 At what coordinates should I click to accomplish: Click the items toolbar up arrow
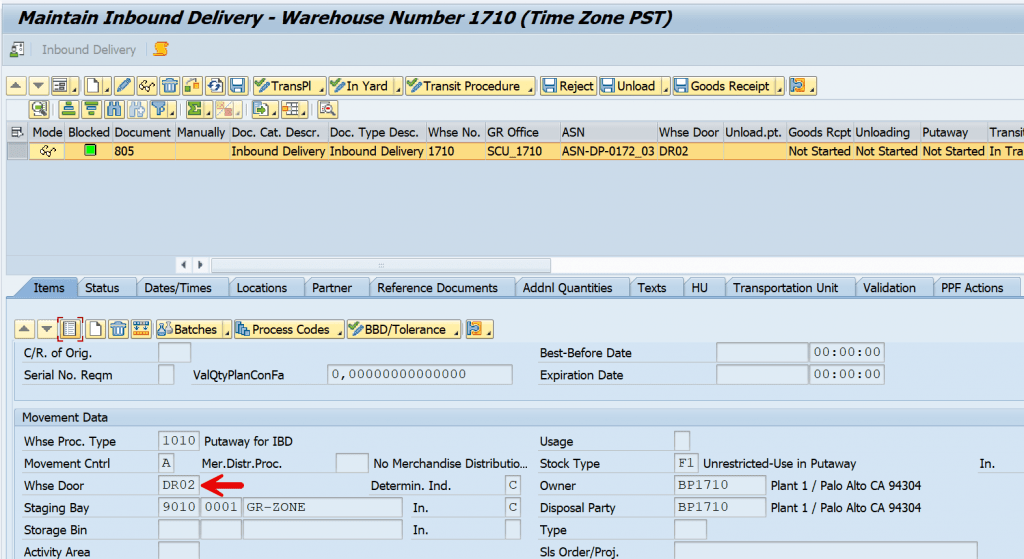tap(24, 329)
